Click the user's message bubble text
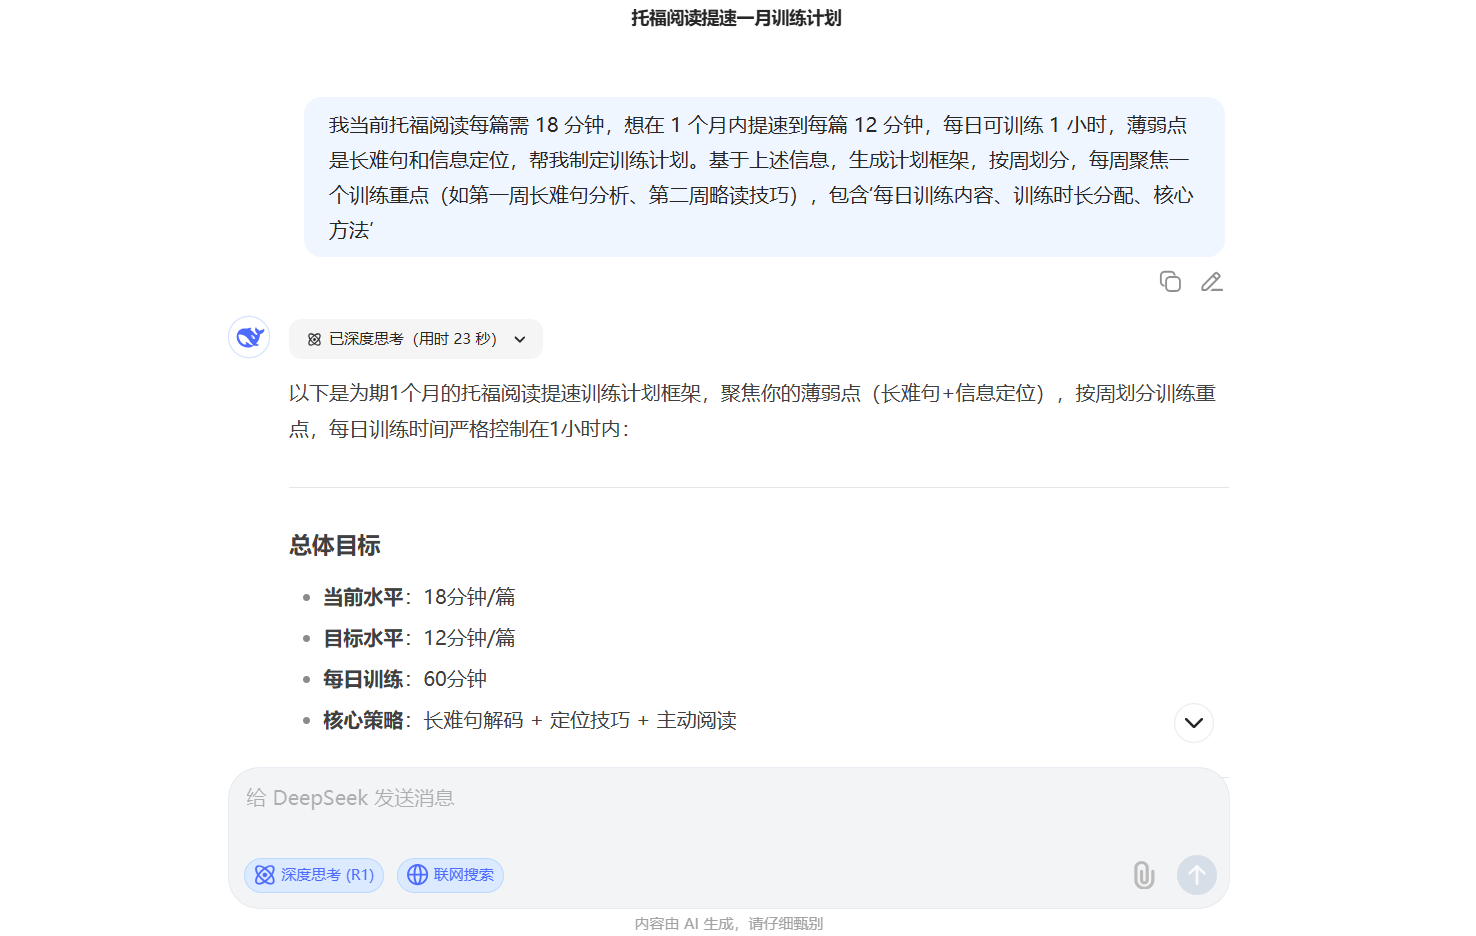Screen dimensions: 1476x936 (x=760, y=177)
